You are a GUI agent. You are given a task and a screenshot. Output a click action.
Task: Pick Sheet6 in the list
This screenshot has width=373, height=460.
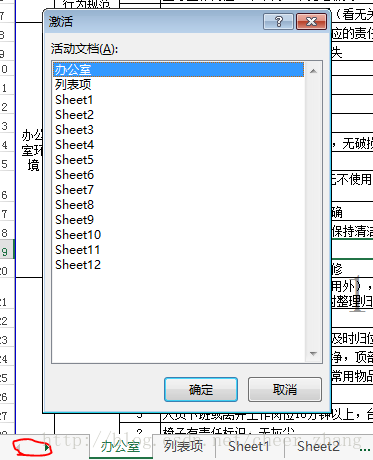[178, 175]
